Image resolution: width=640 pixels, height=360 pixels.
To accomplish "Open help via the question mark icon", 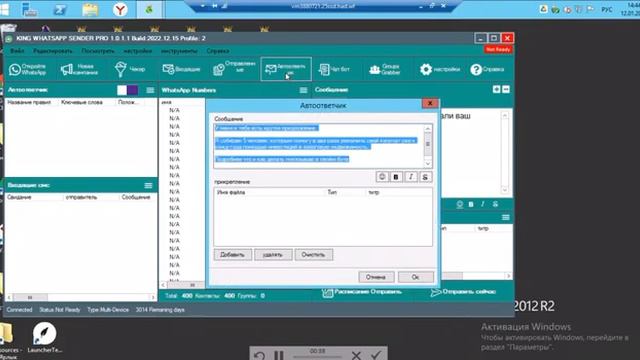I will [487, 69].
